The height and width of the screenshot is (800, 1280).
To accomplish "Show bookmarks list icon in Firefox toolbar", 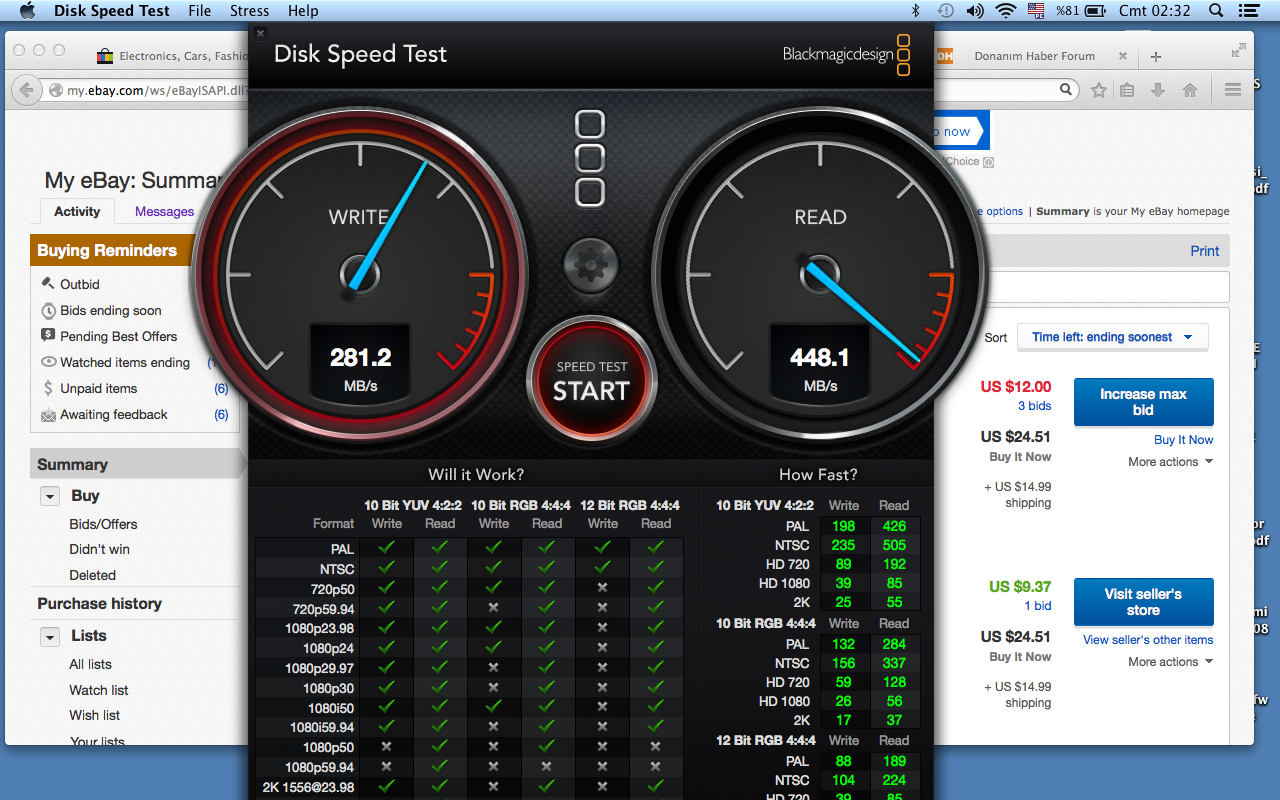I will pyautogui.click(x=1127, y=90).
